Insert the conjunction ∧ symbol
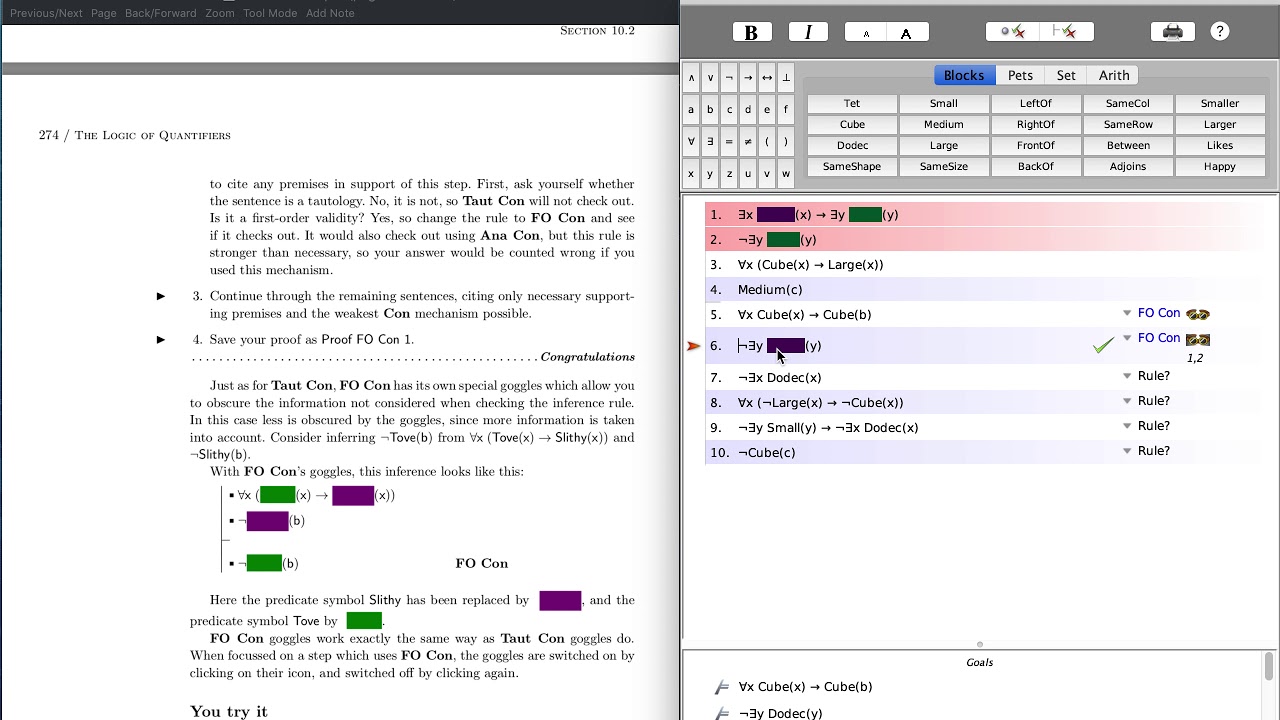 pyautogui.click(x=691, y=77)
